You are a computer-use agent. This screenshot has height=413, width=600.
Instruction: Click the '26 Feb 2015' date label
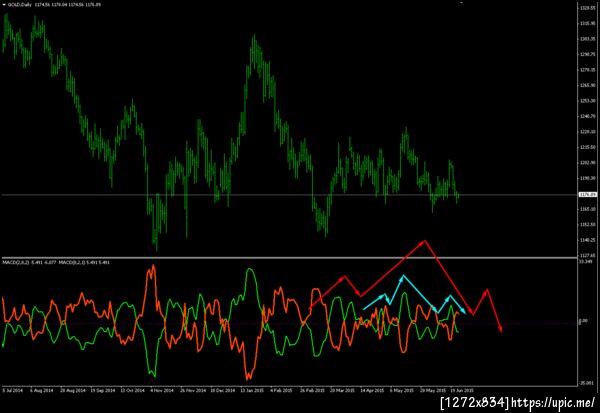tap(312, 390)
